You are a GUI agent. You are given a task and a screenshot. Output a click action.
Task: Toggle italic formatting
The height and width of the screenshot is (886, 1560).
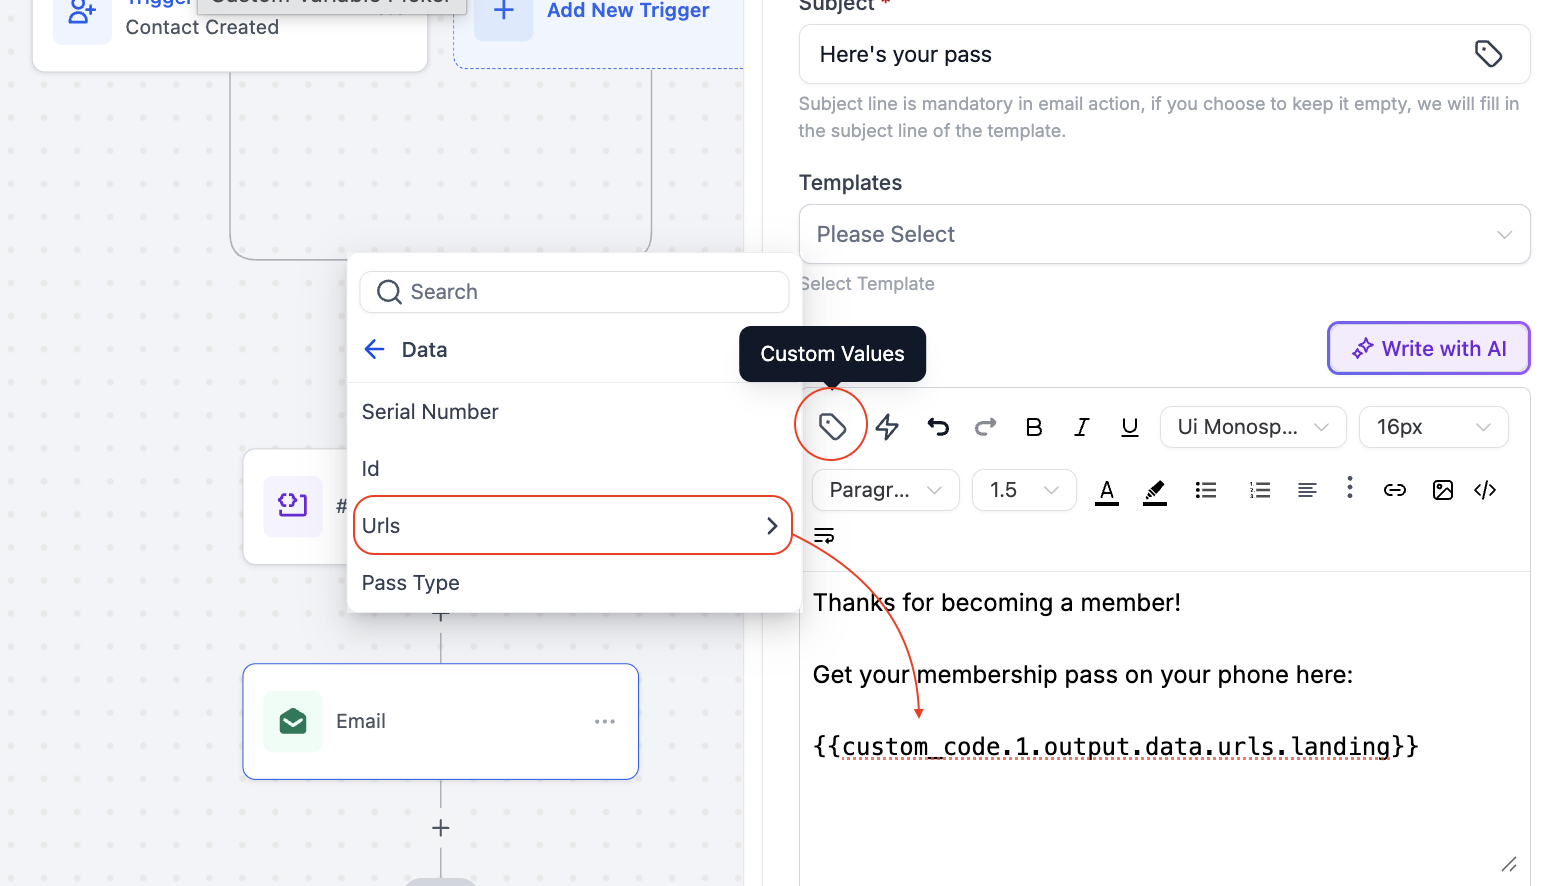click(x=1081, y=427)
